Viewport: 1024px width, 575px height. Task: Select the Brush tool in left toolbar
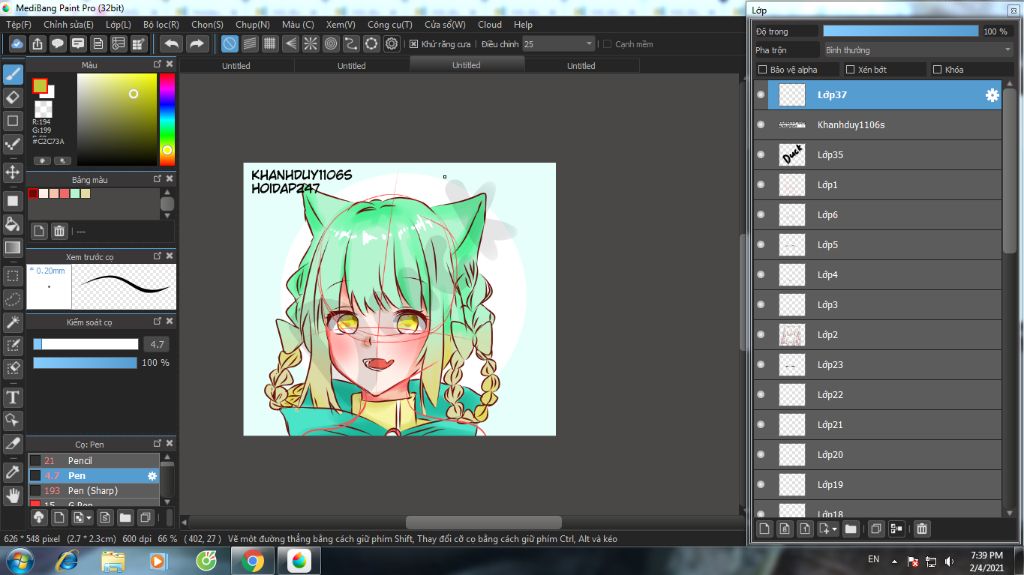[12, 74]
